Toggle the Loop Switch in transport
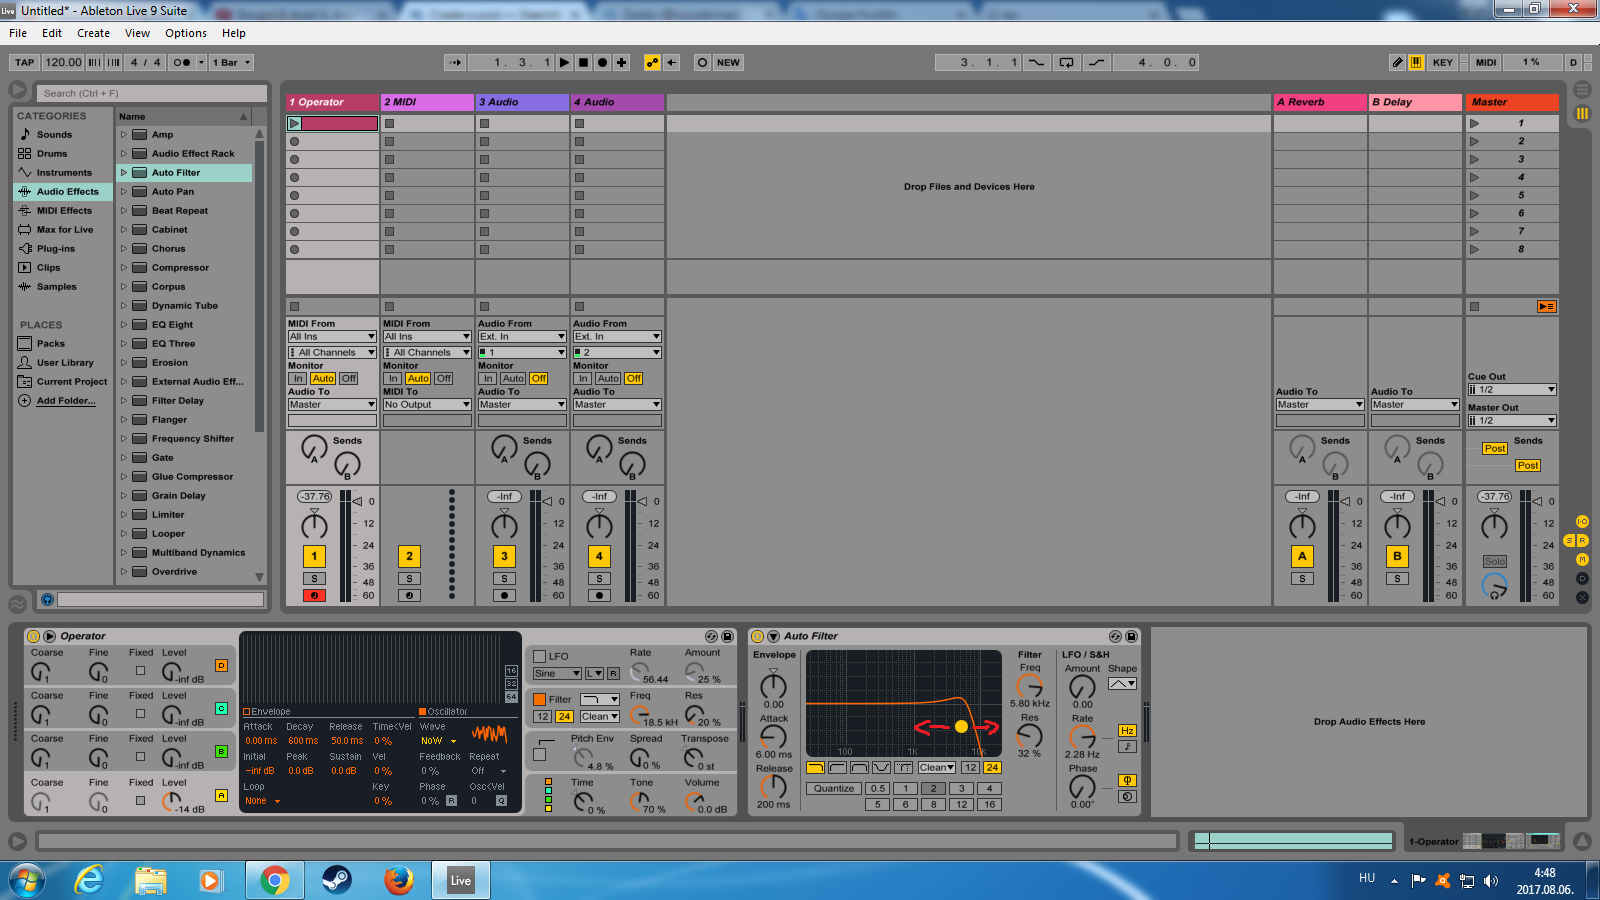Screen dimensions: 1600x900 [x=1067, y=62]
